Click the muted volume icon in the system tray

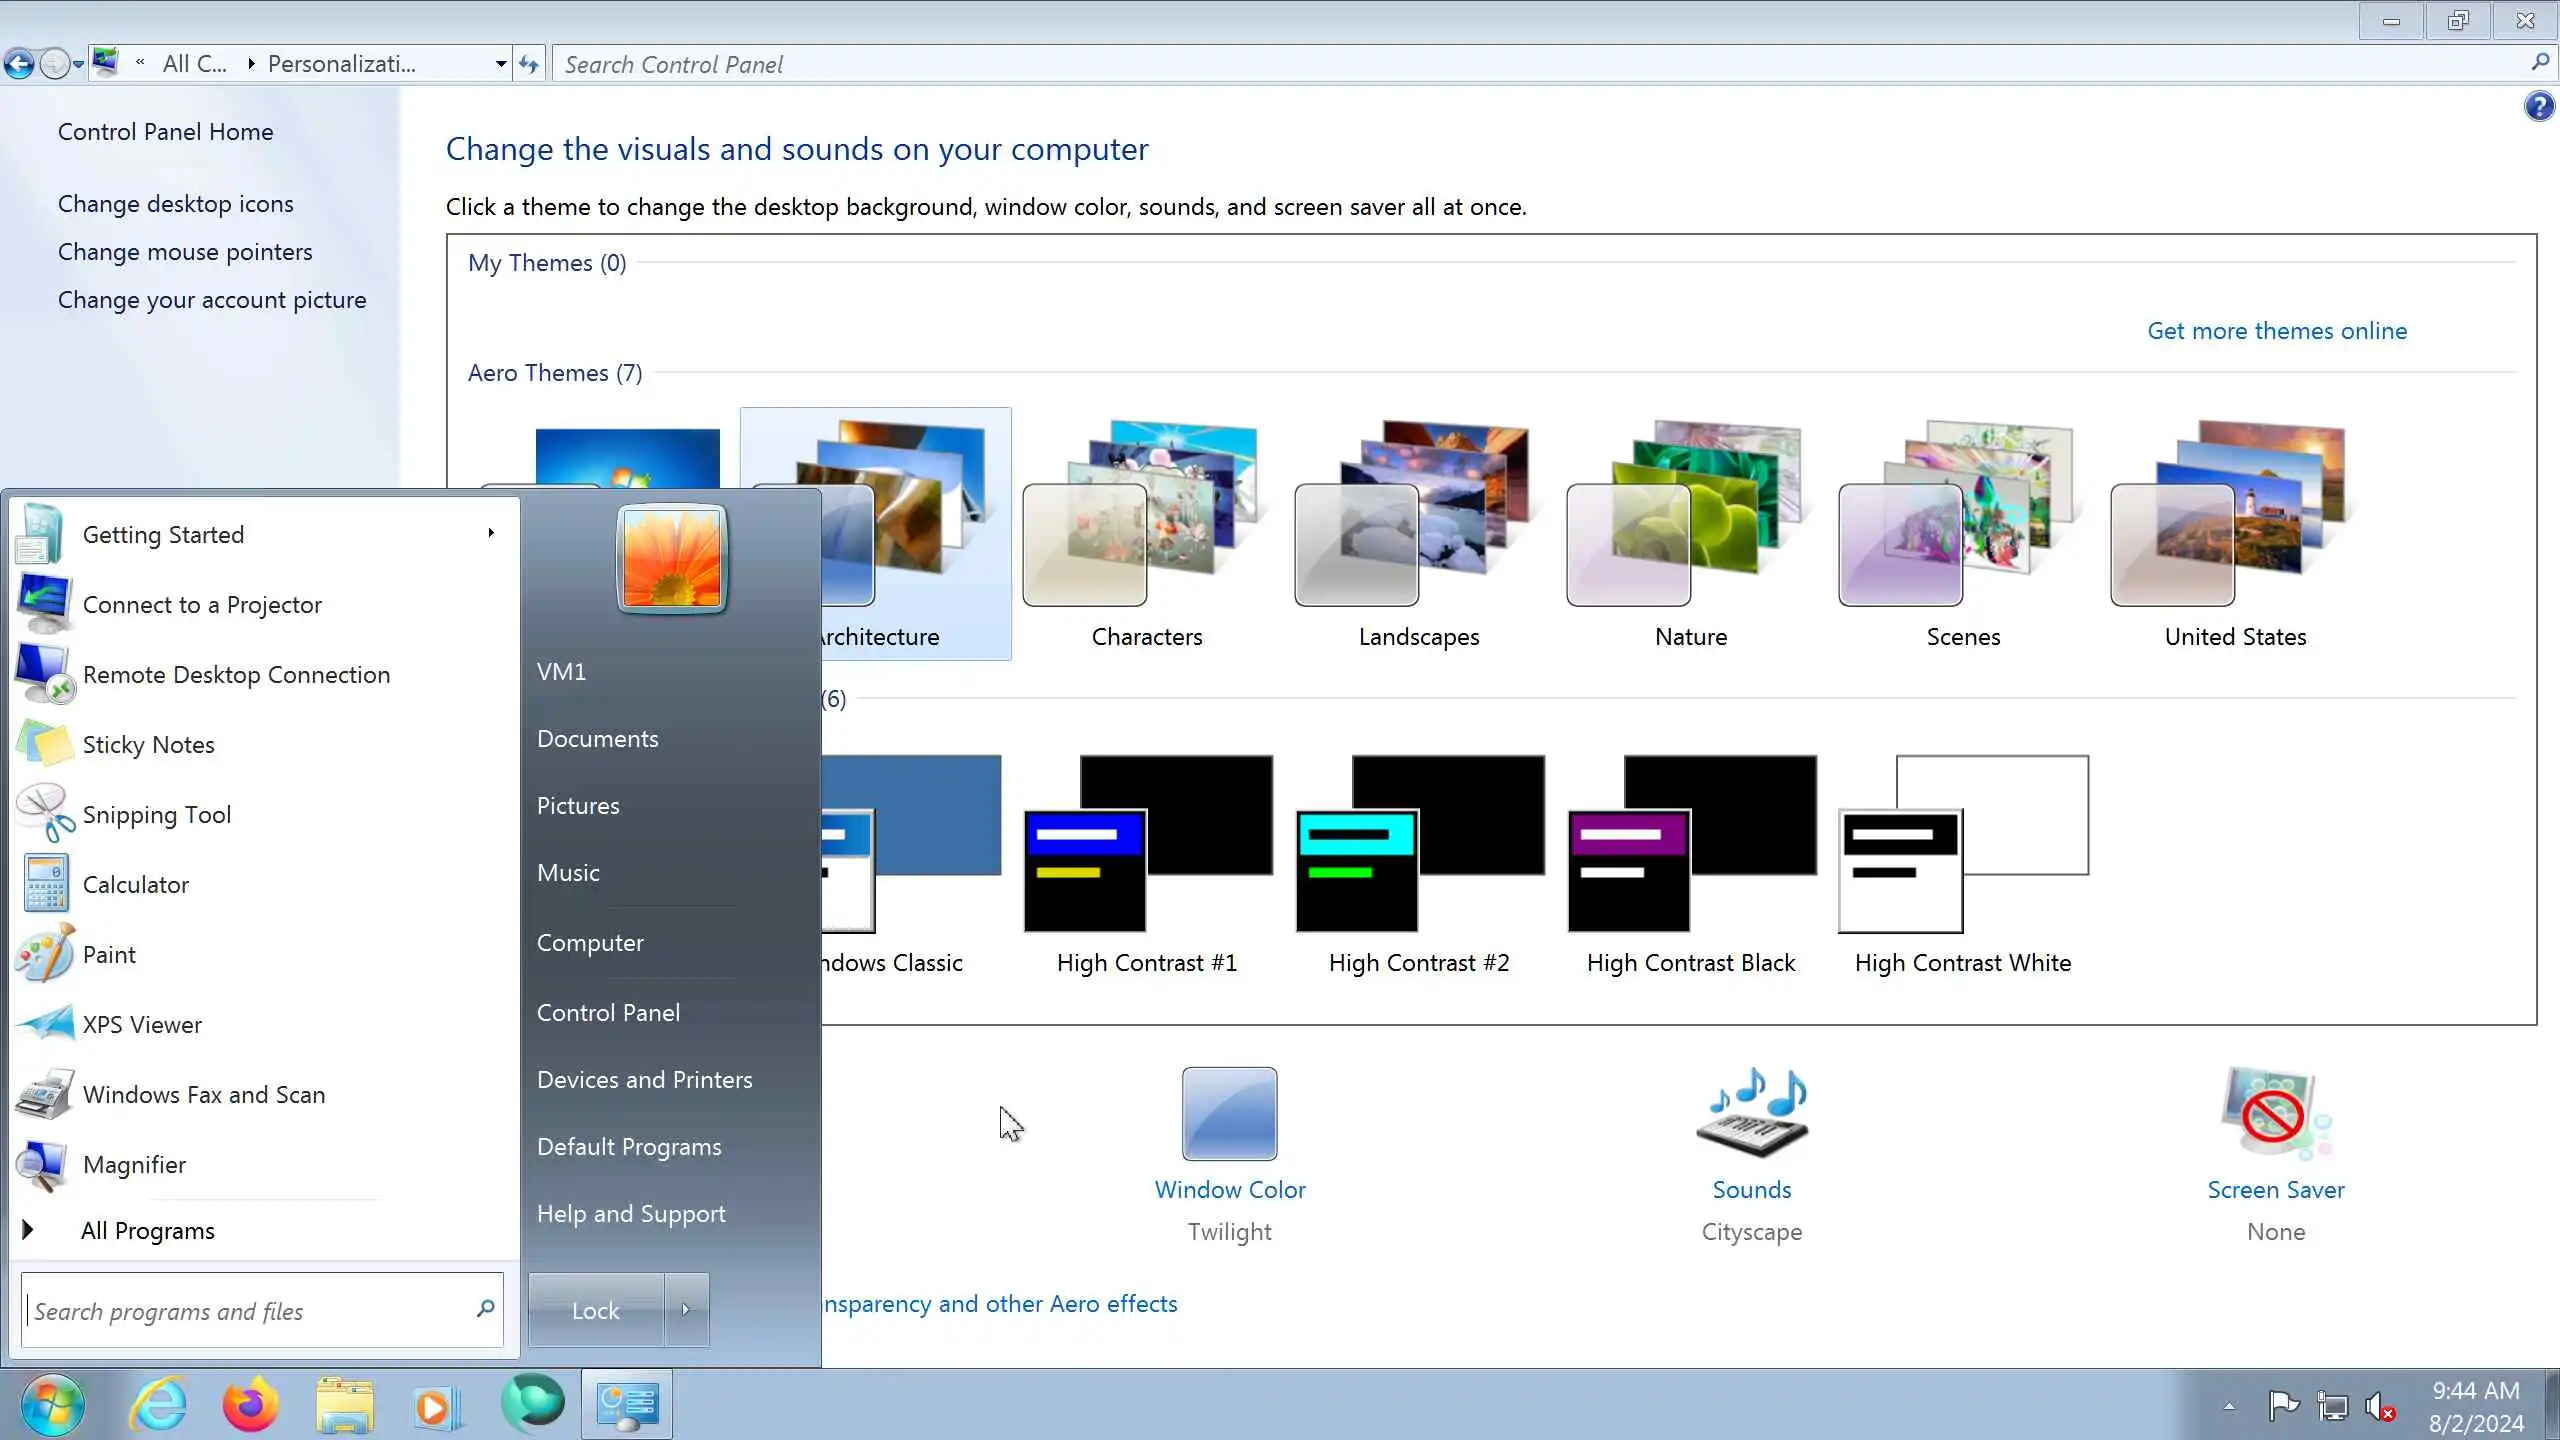(x=2380, y=1407)
